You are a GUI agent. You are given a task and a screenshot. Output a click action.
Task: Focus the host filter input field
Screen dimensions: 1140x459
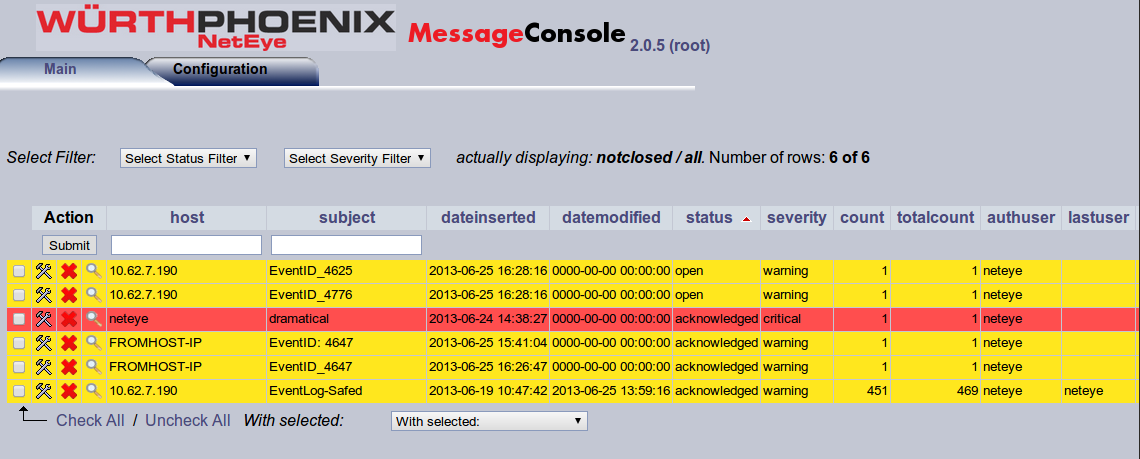click(x=186, y=245)
